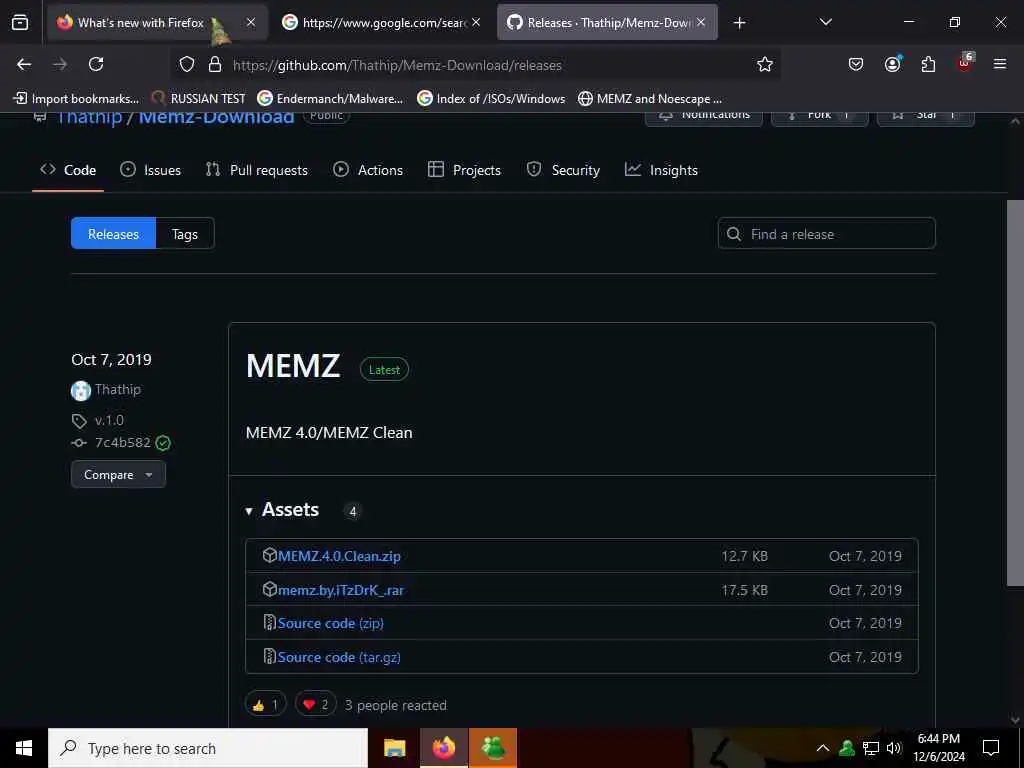Expand the Compare dropdown
Screen dimensions: 1024x768
click(118, 474)
